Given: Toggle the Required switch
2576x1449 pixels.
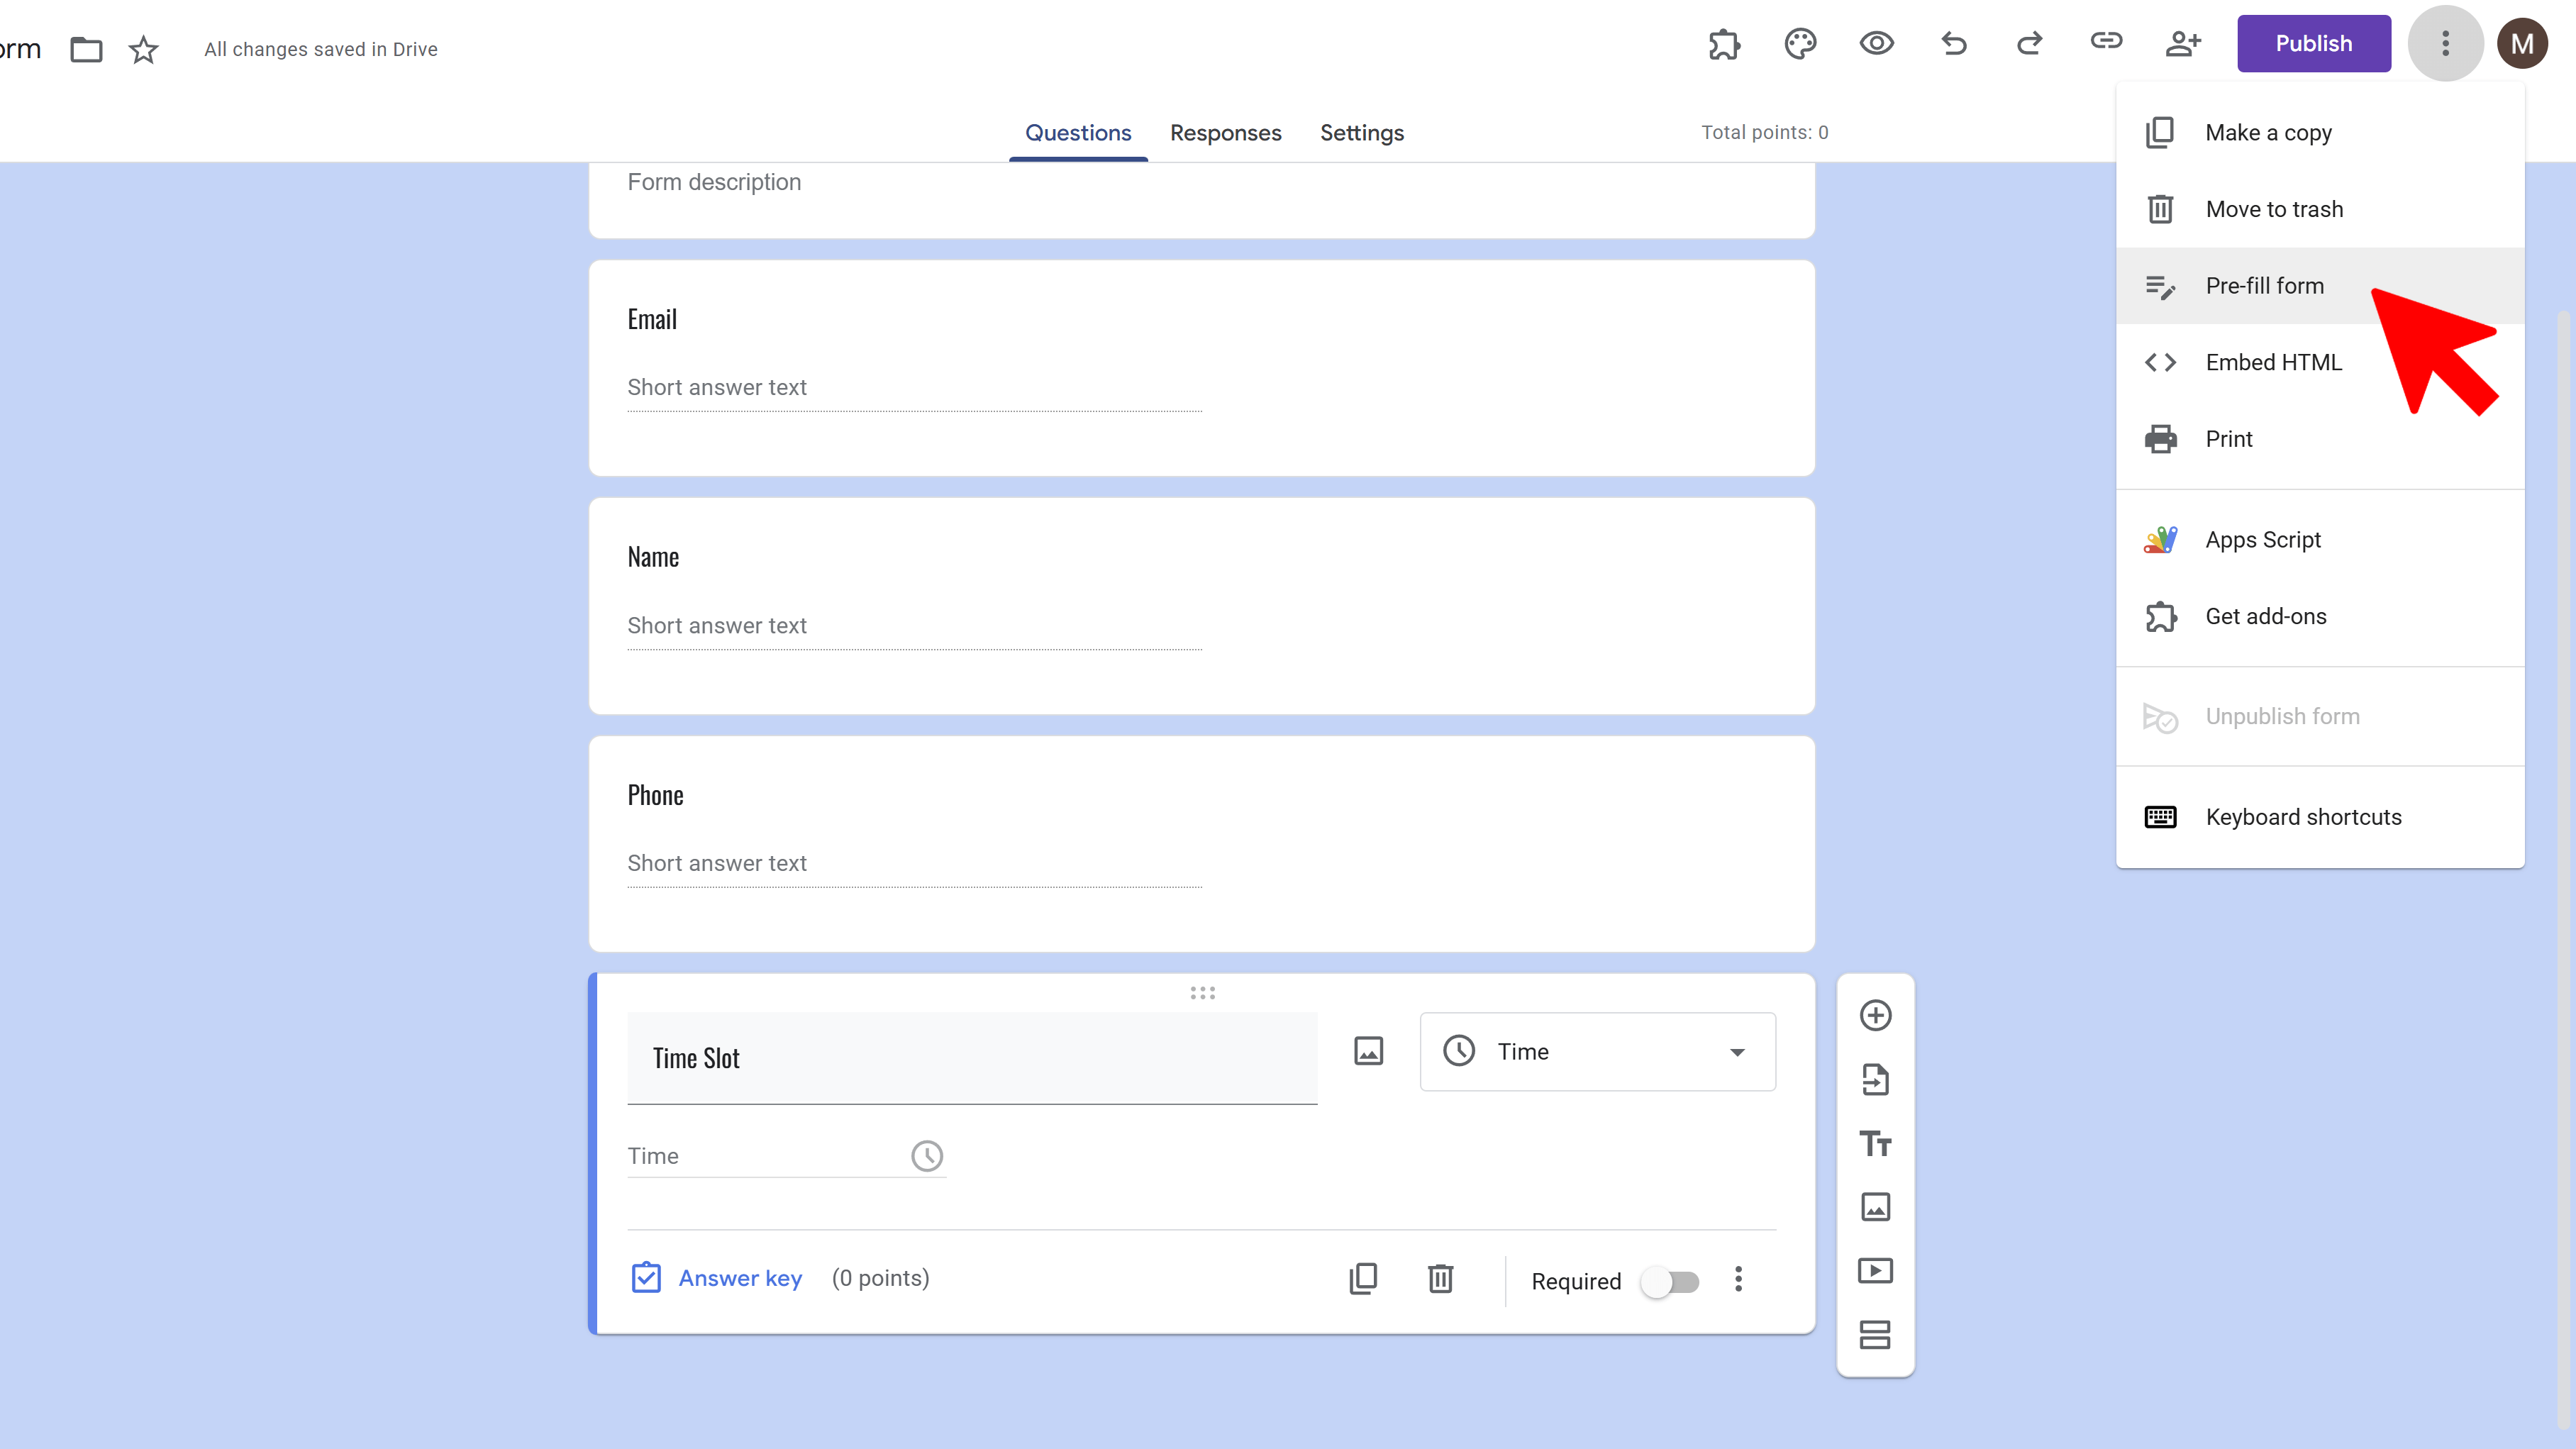Looking at the screenshot, I should pos(1670,1281).
